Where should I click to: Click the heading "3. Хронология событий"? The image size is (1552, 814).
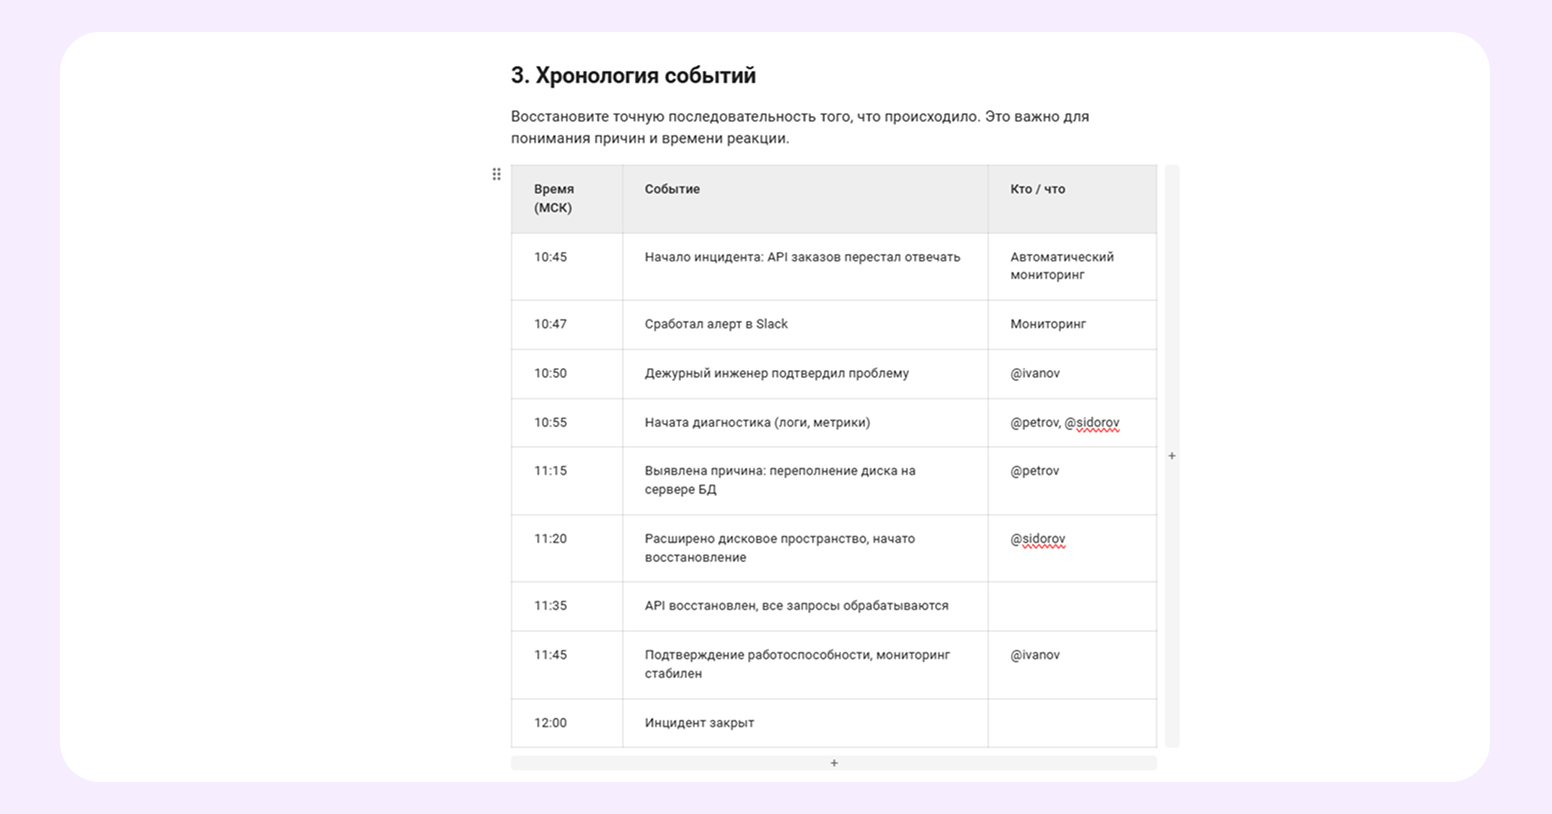[633, 76]
